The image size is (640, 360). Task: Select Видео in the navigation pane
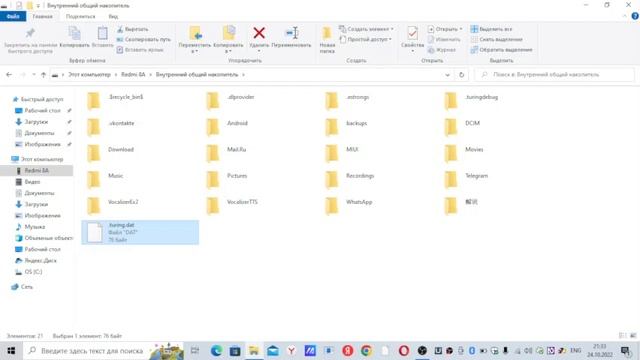tap(28, 182)
